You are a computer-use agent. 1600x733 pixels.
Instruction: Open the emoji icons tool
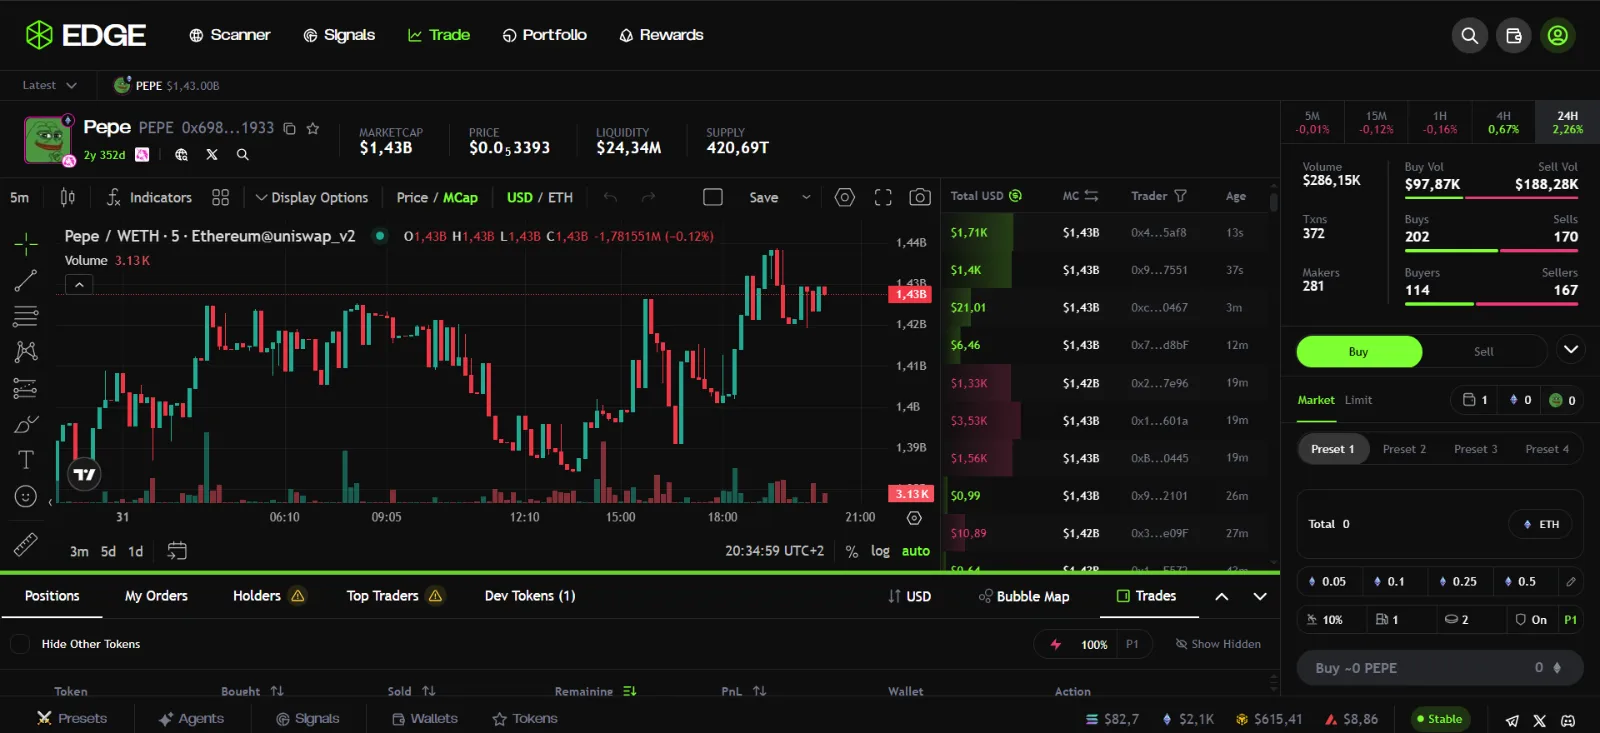click(26, 496)
